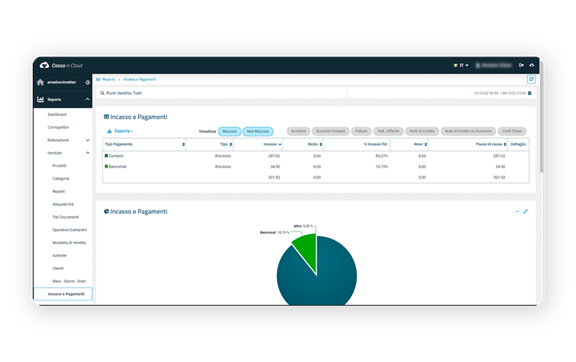Open Modalità di Vendita in sidebar

click(x=69, y=243)
